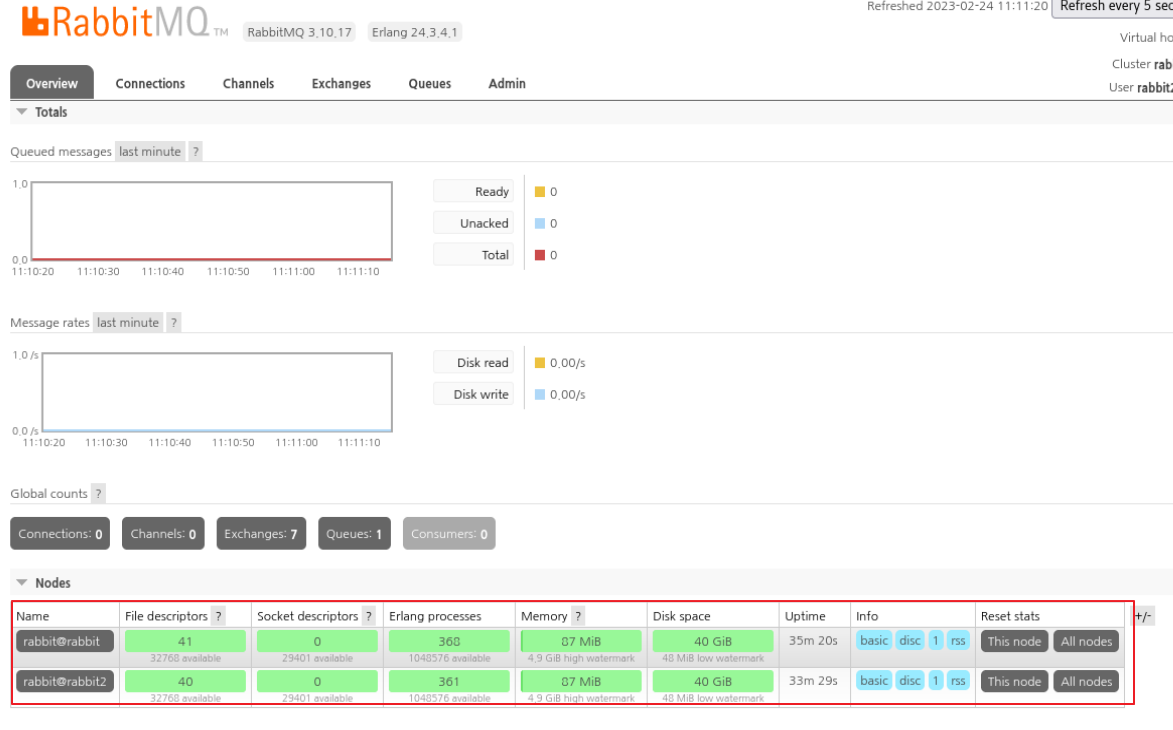This screenshot has height=730, width=1173.
Task: Open the Channels: 0 global count
Action: [x=163, y=534]
